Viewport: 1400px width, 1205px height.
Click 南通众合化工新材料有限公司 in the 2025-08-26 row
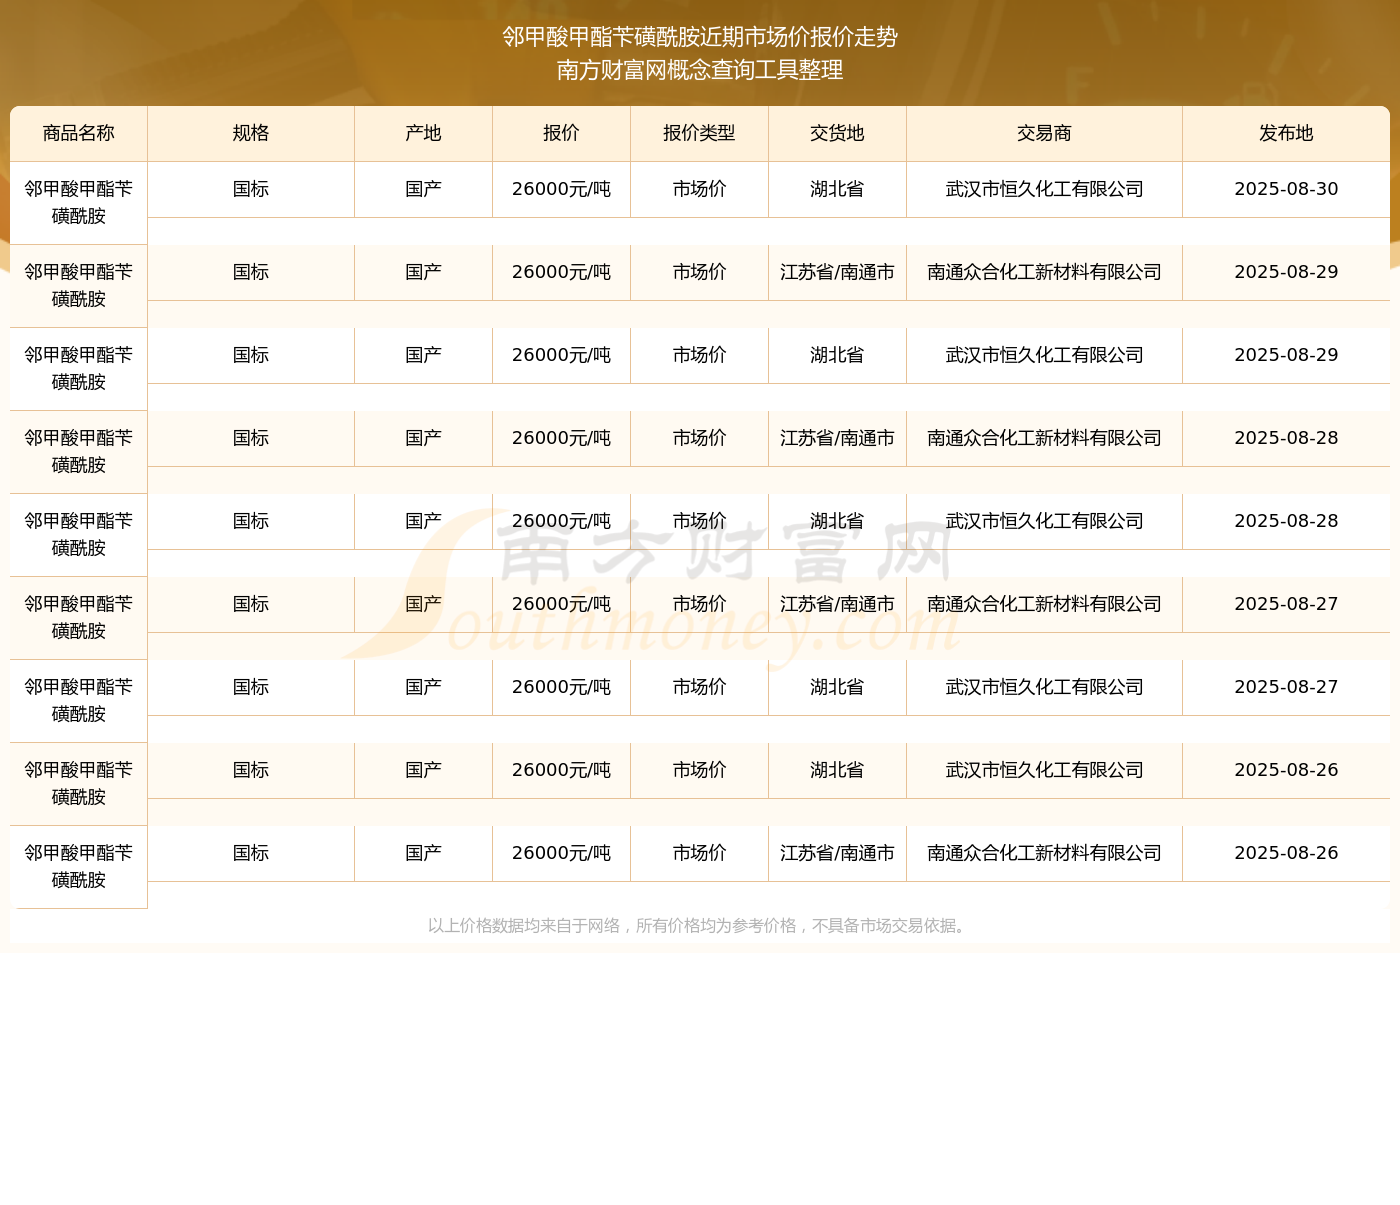[x=1044, y=853]
